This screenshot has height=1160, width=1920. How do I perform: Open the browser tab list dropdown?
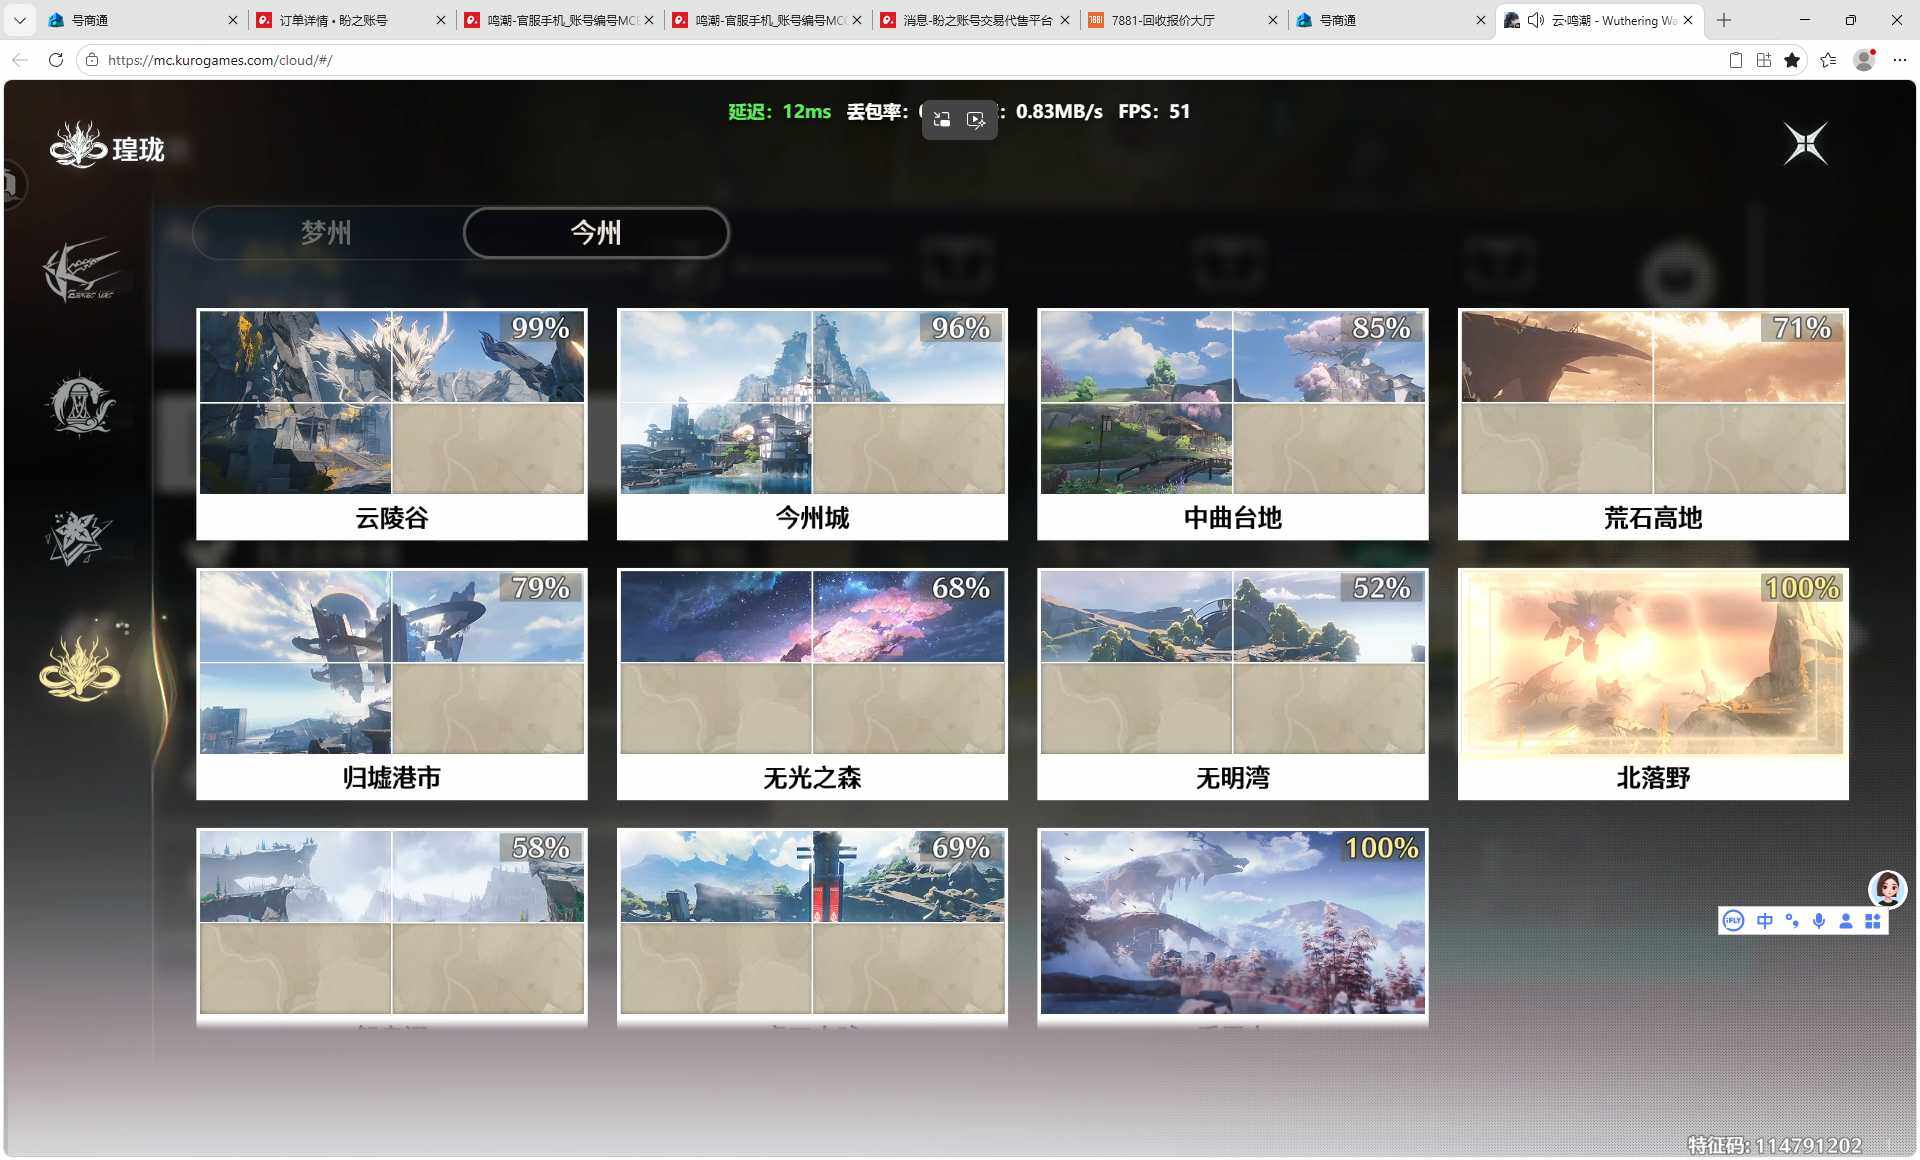19,20
